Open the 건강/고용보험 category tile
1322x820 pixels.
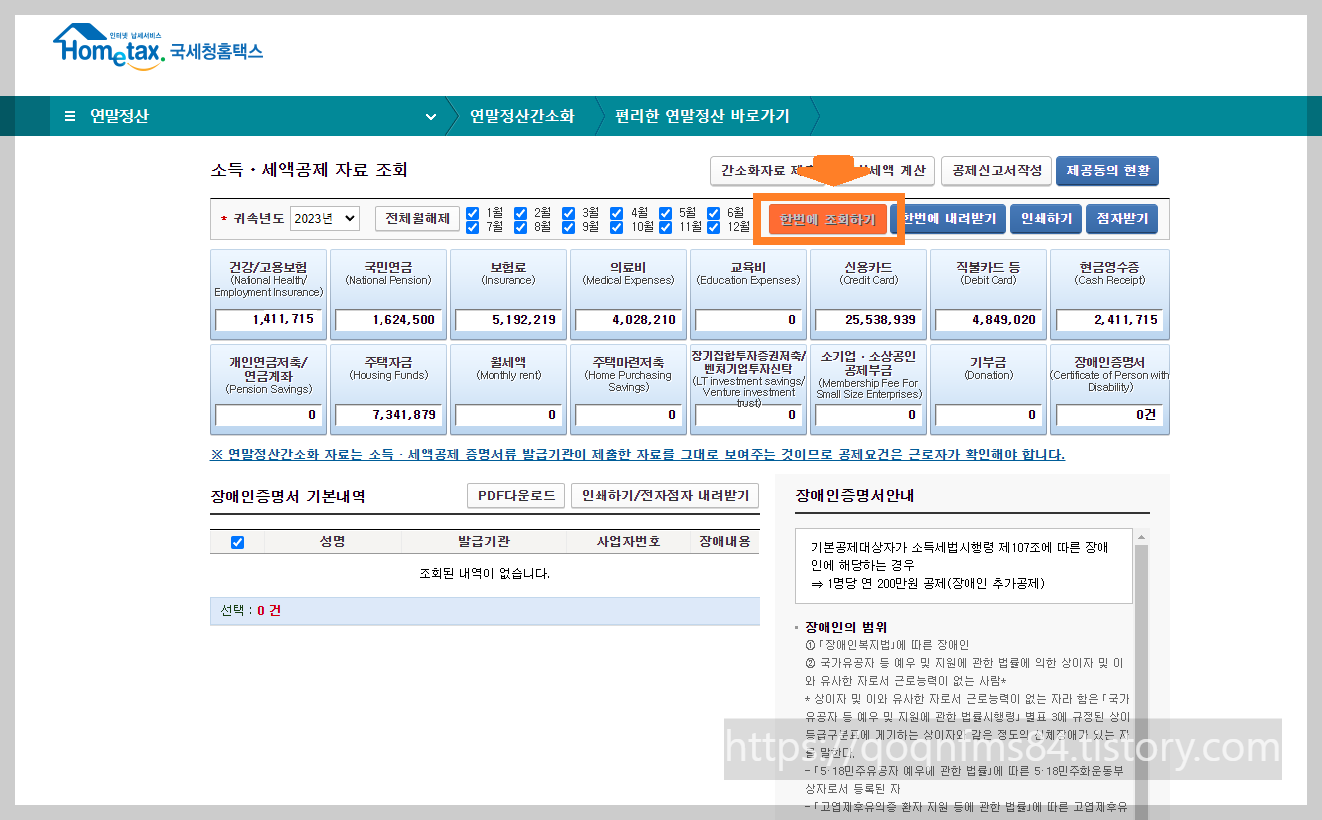pos(269,294)
